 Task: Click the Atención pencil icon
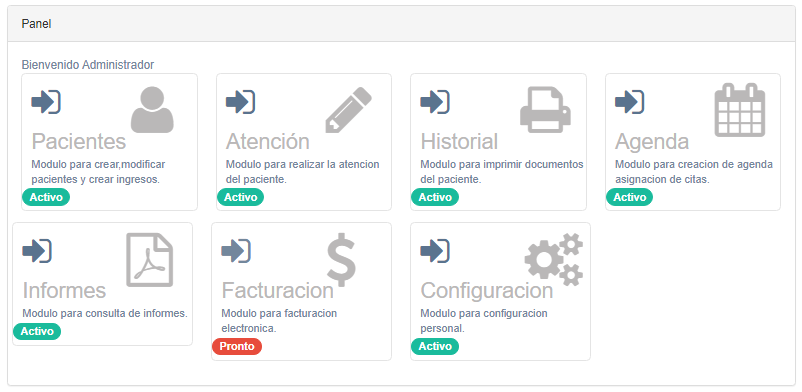tap(349, 110)
